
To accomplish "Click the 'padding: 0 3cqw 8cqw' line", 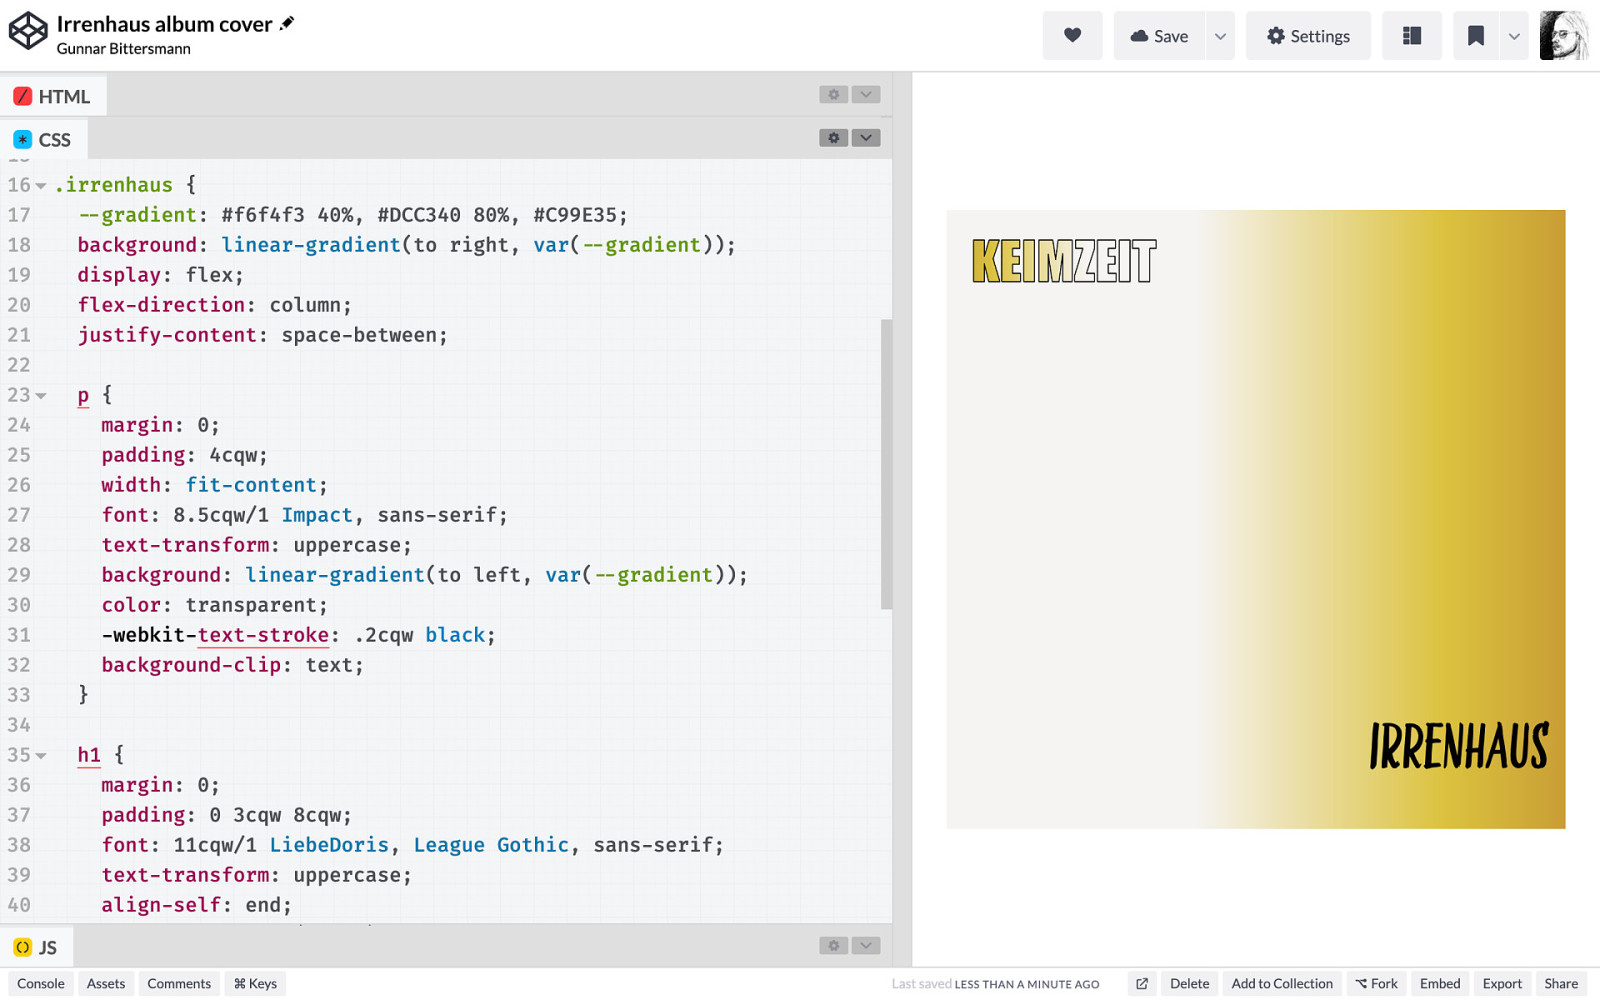I will pos(226,815).
